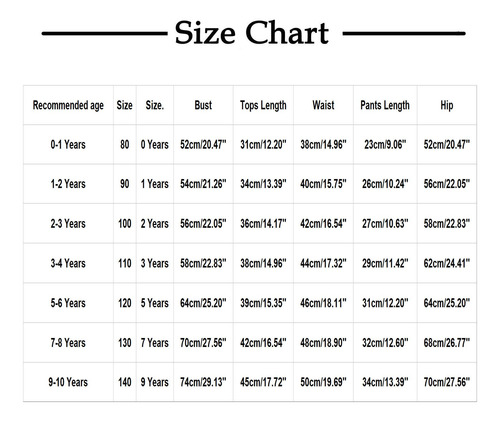Select the Recommended age column header
The width and height of the screenshot is (500, 421).
68,105
